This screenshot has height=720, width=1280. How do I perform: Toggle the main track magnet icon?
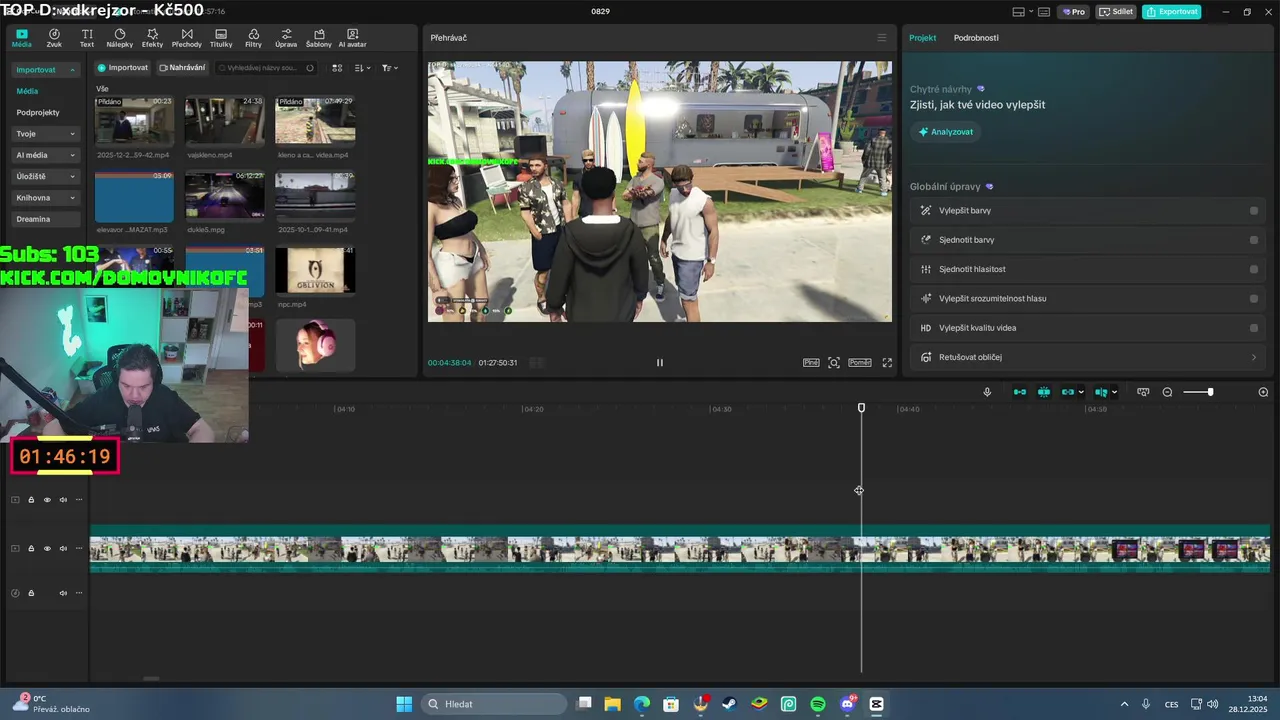coord(1019,392)
